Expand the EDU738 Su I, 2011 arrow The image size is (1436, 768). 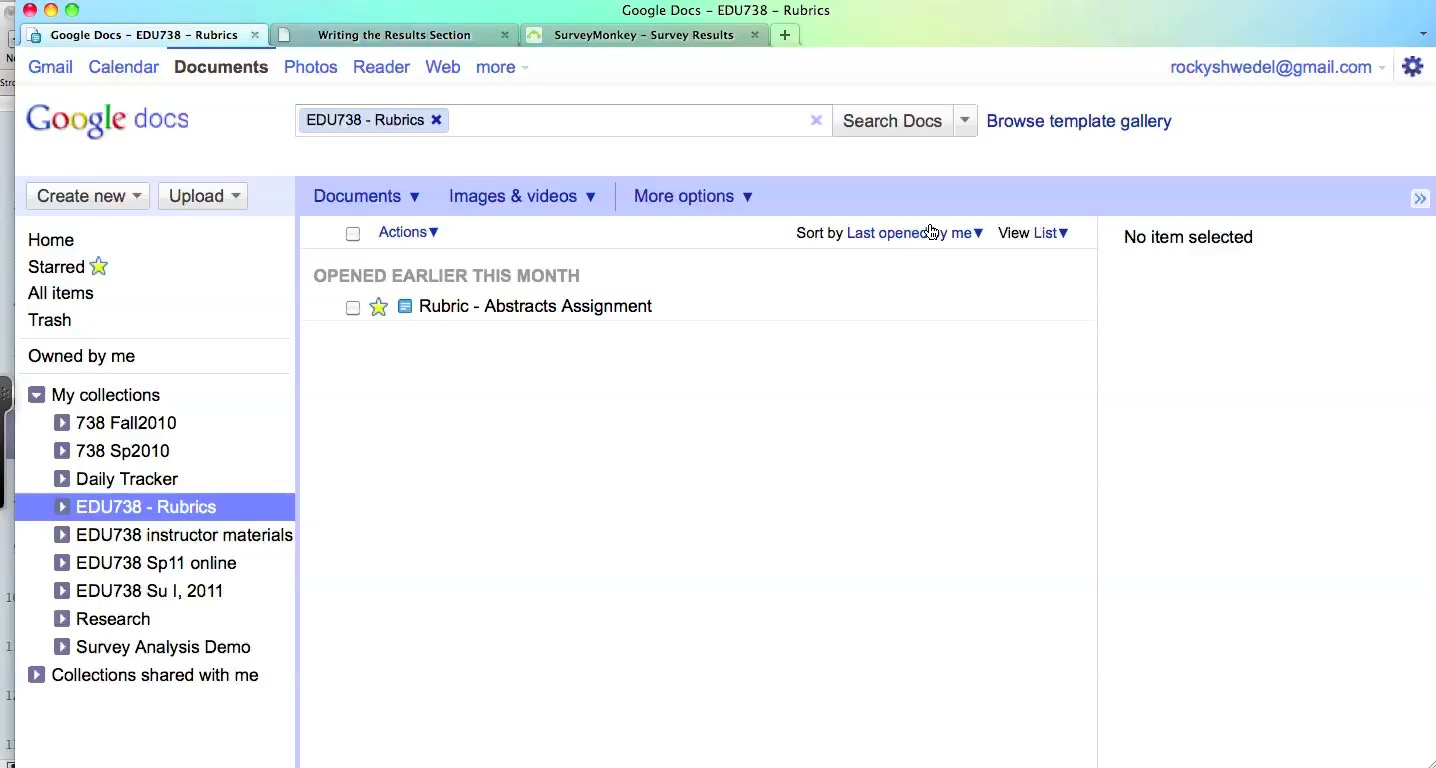[x=62, y=591]
